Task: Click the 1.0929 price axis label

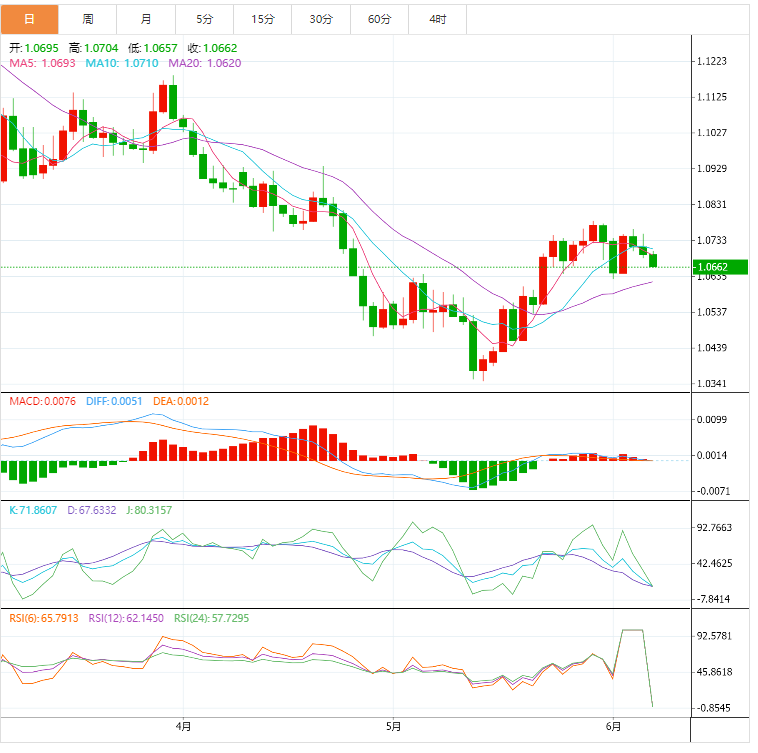Action: [x=712, y=169]
